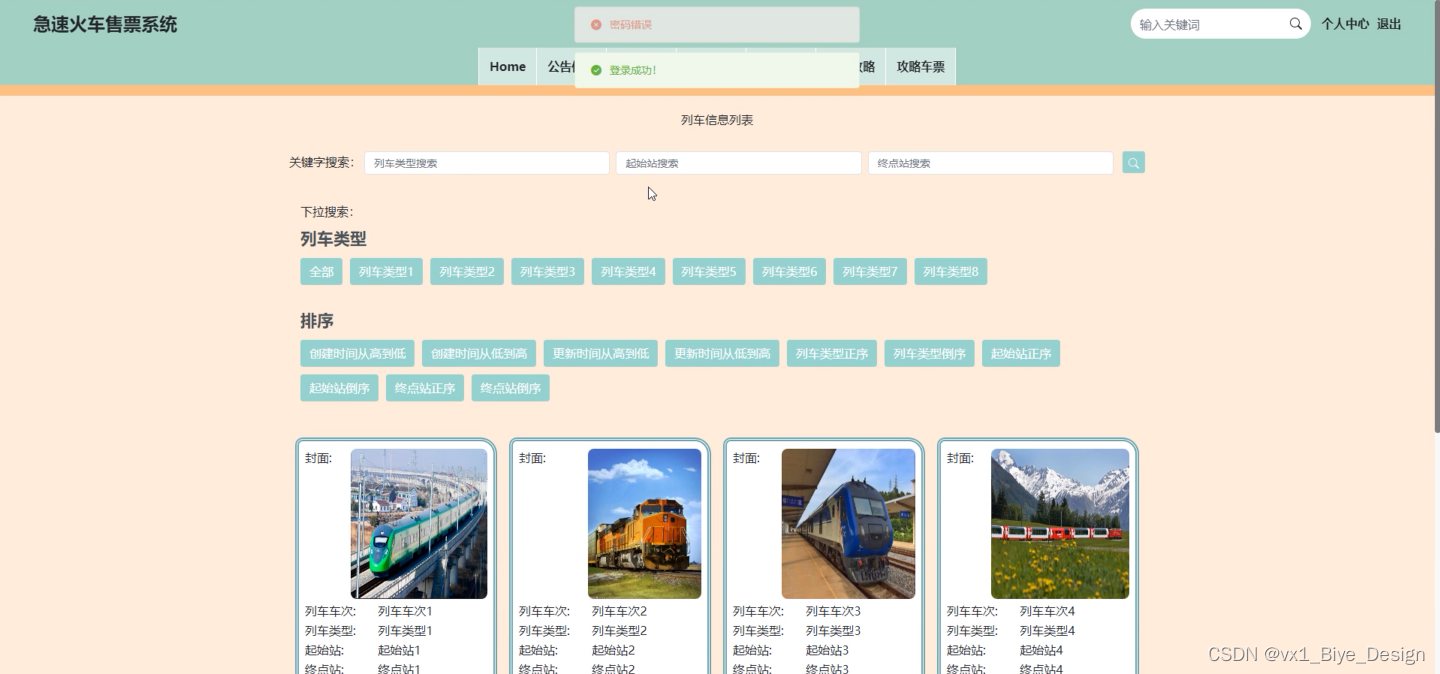Filter by 列车类型5
This screenshot has width=1440, height=674.
click(x=709, y=272)
